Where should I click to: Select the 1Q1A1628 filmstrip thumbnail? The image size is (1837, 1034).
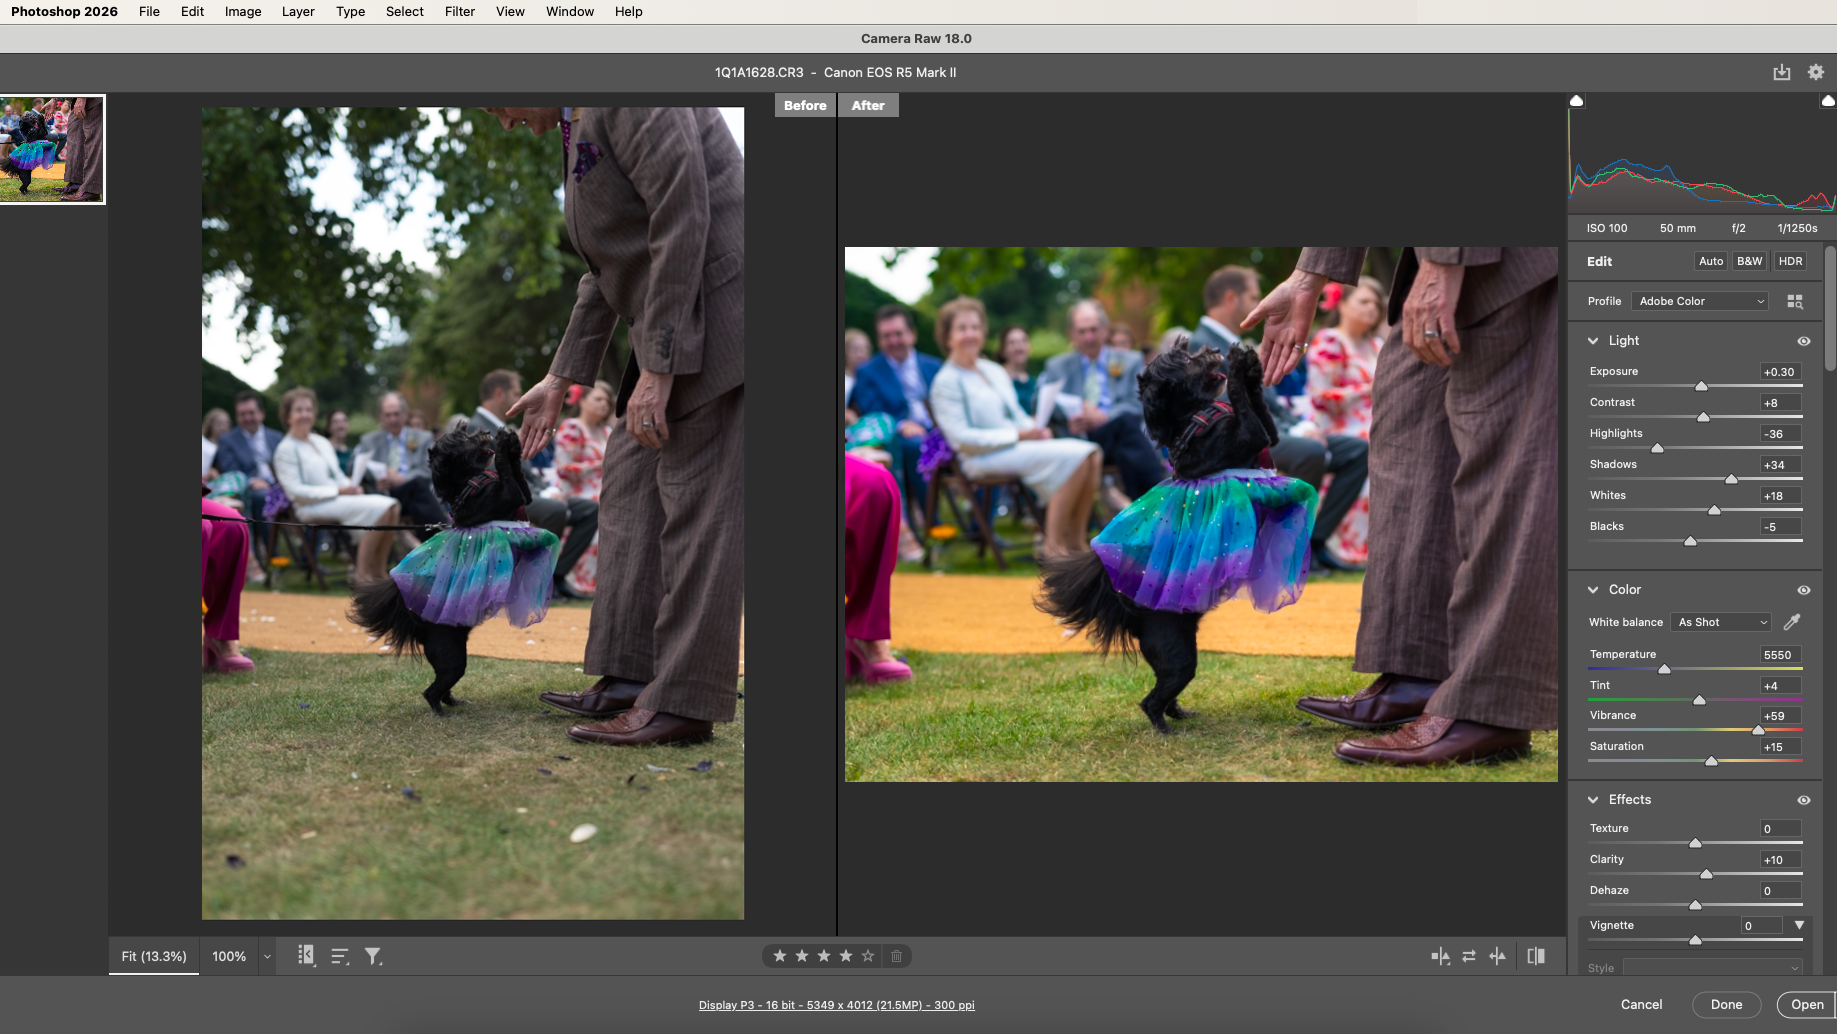click(53, 149)
